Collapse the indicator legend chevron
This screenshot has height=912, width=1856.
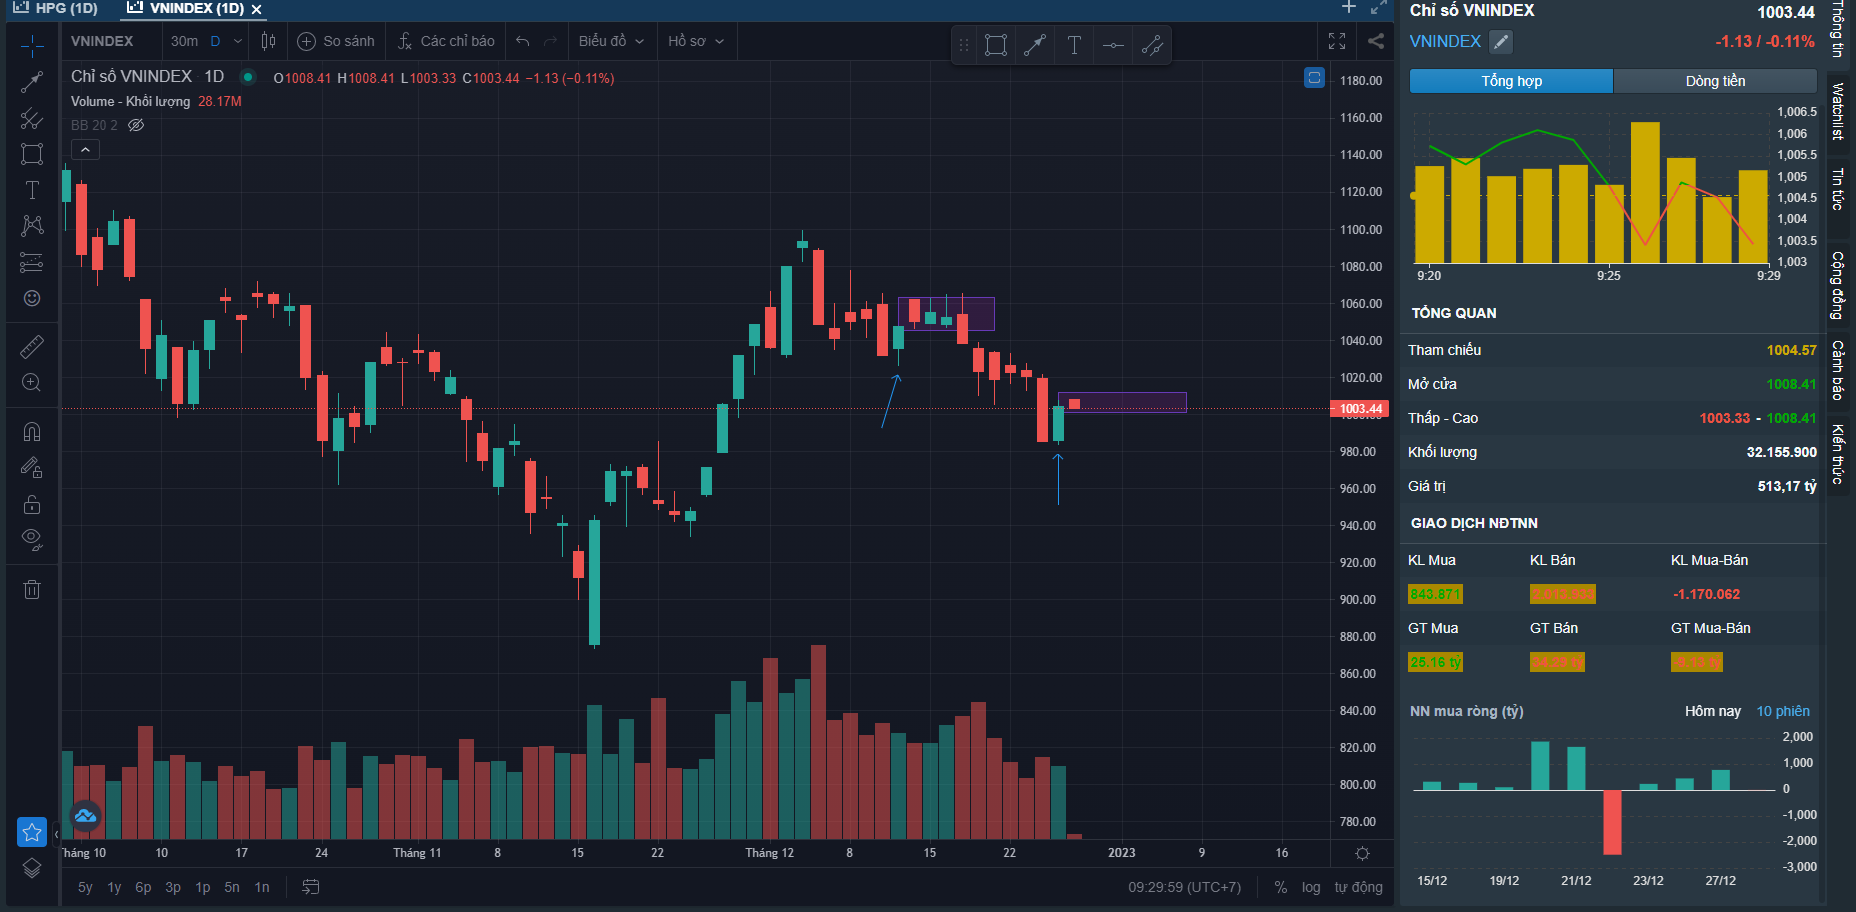click(86, 150)
